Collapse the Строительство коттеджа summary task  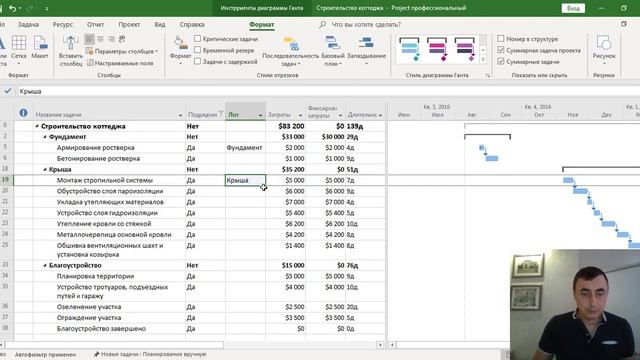point(37,126)
